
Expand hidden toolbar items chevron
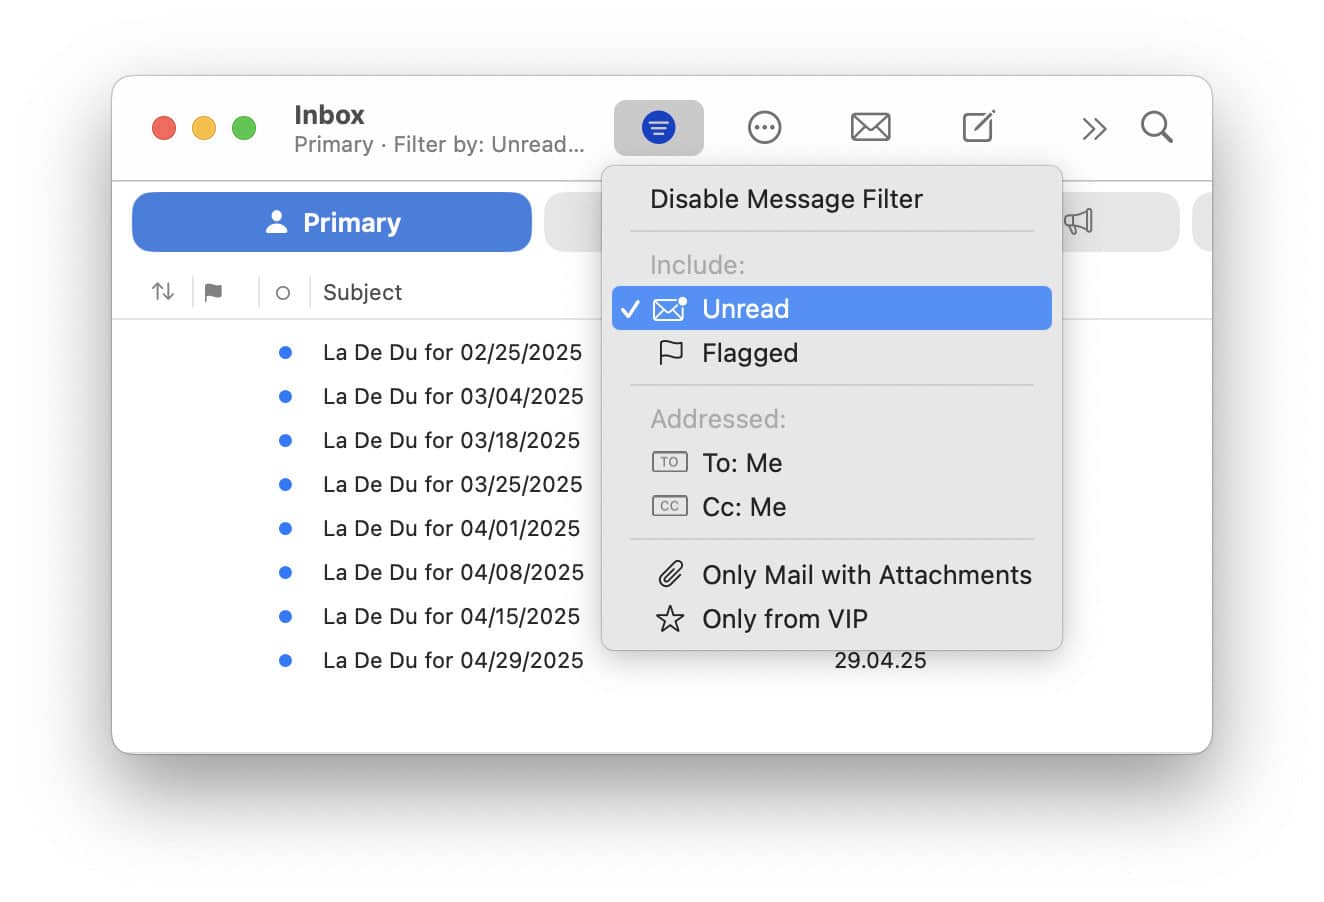pos(1094,129)
